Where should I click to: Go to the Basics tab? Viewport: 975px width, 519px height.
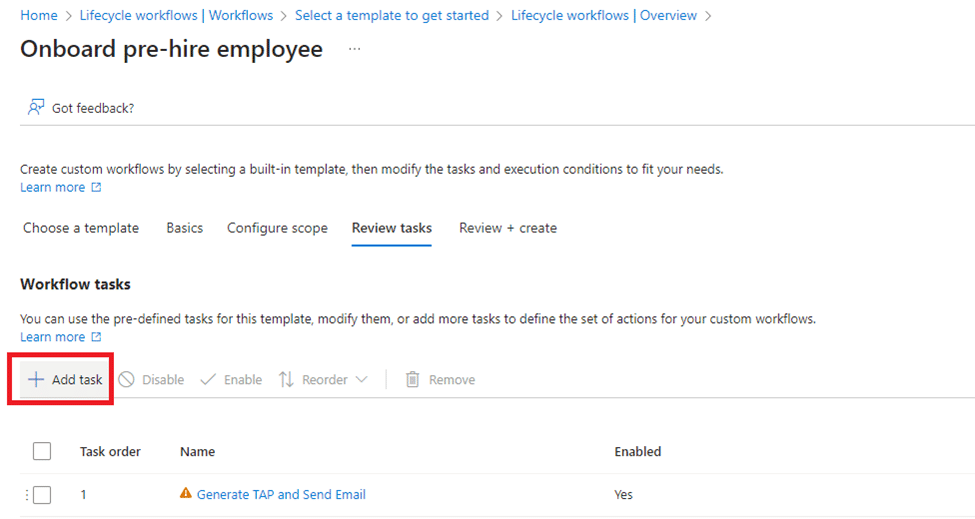tap(184, 228)
